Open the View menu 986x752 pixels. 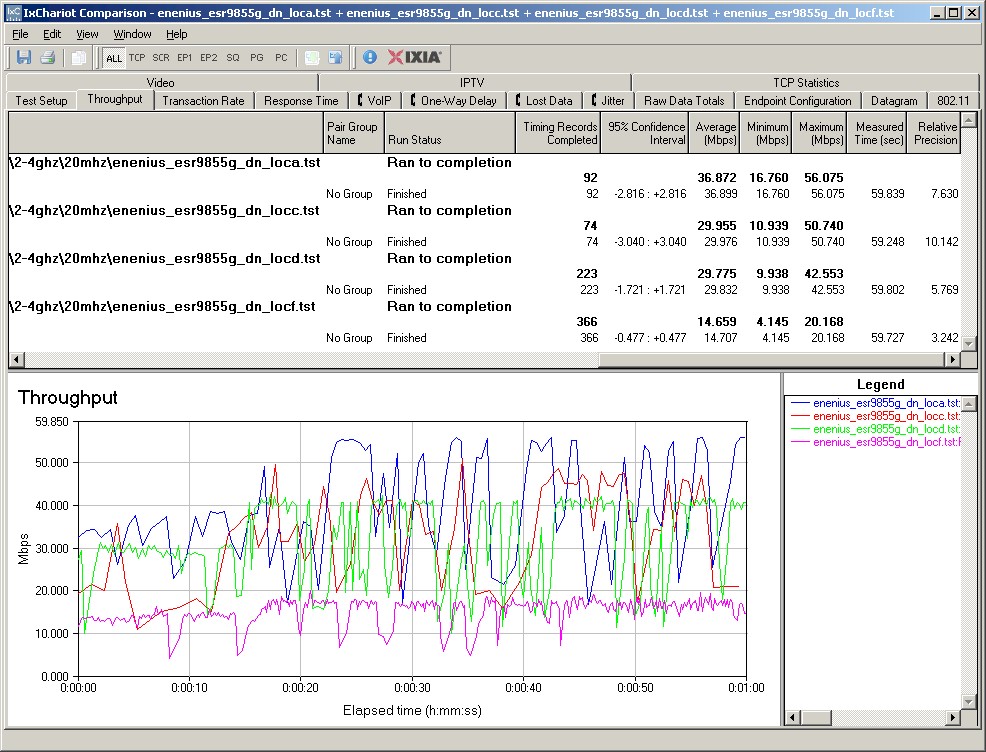87,34
